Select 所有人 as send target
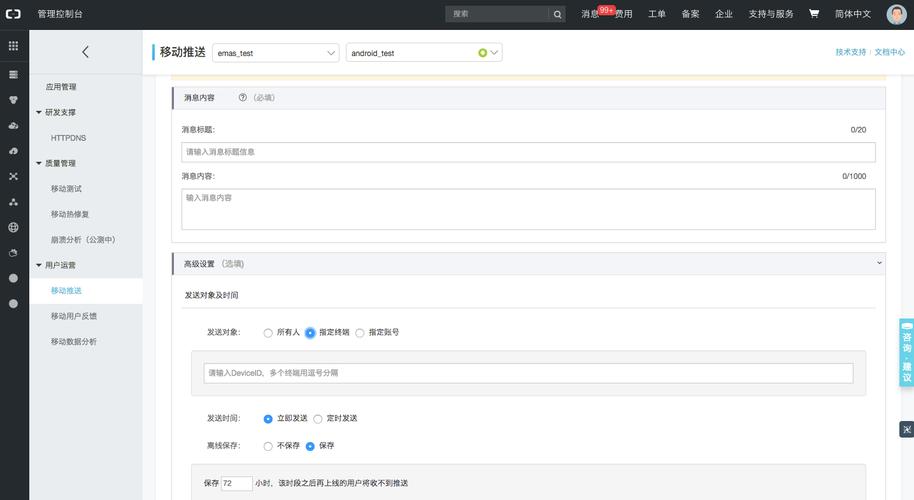This screenshot has height=500, width=914. pos(268,333)
